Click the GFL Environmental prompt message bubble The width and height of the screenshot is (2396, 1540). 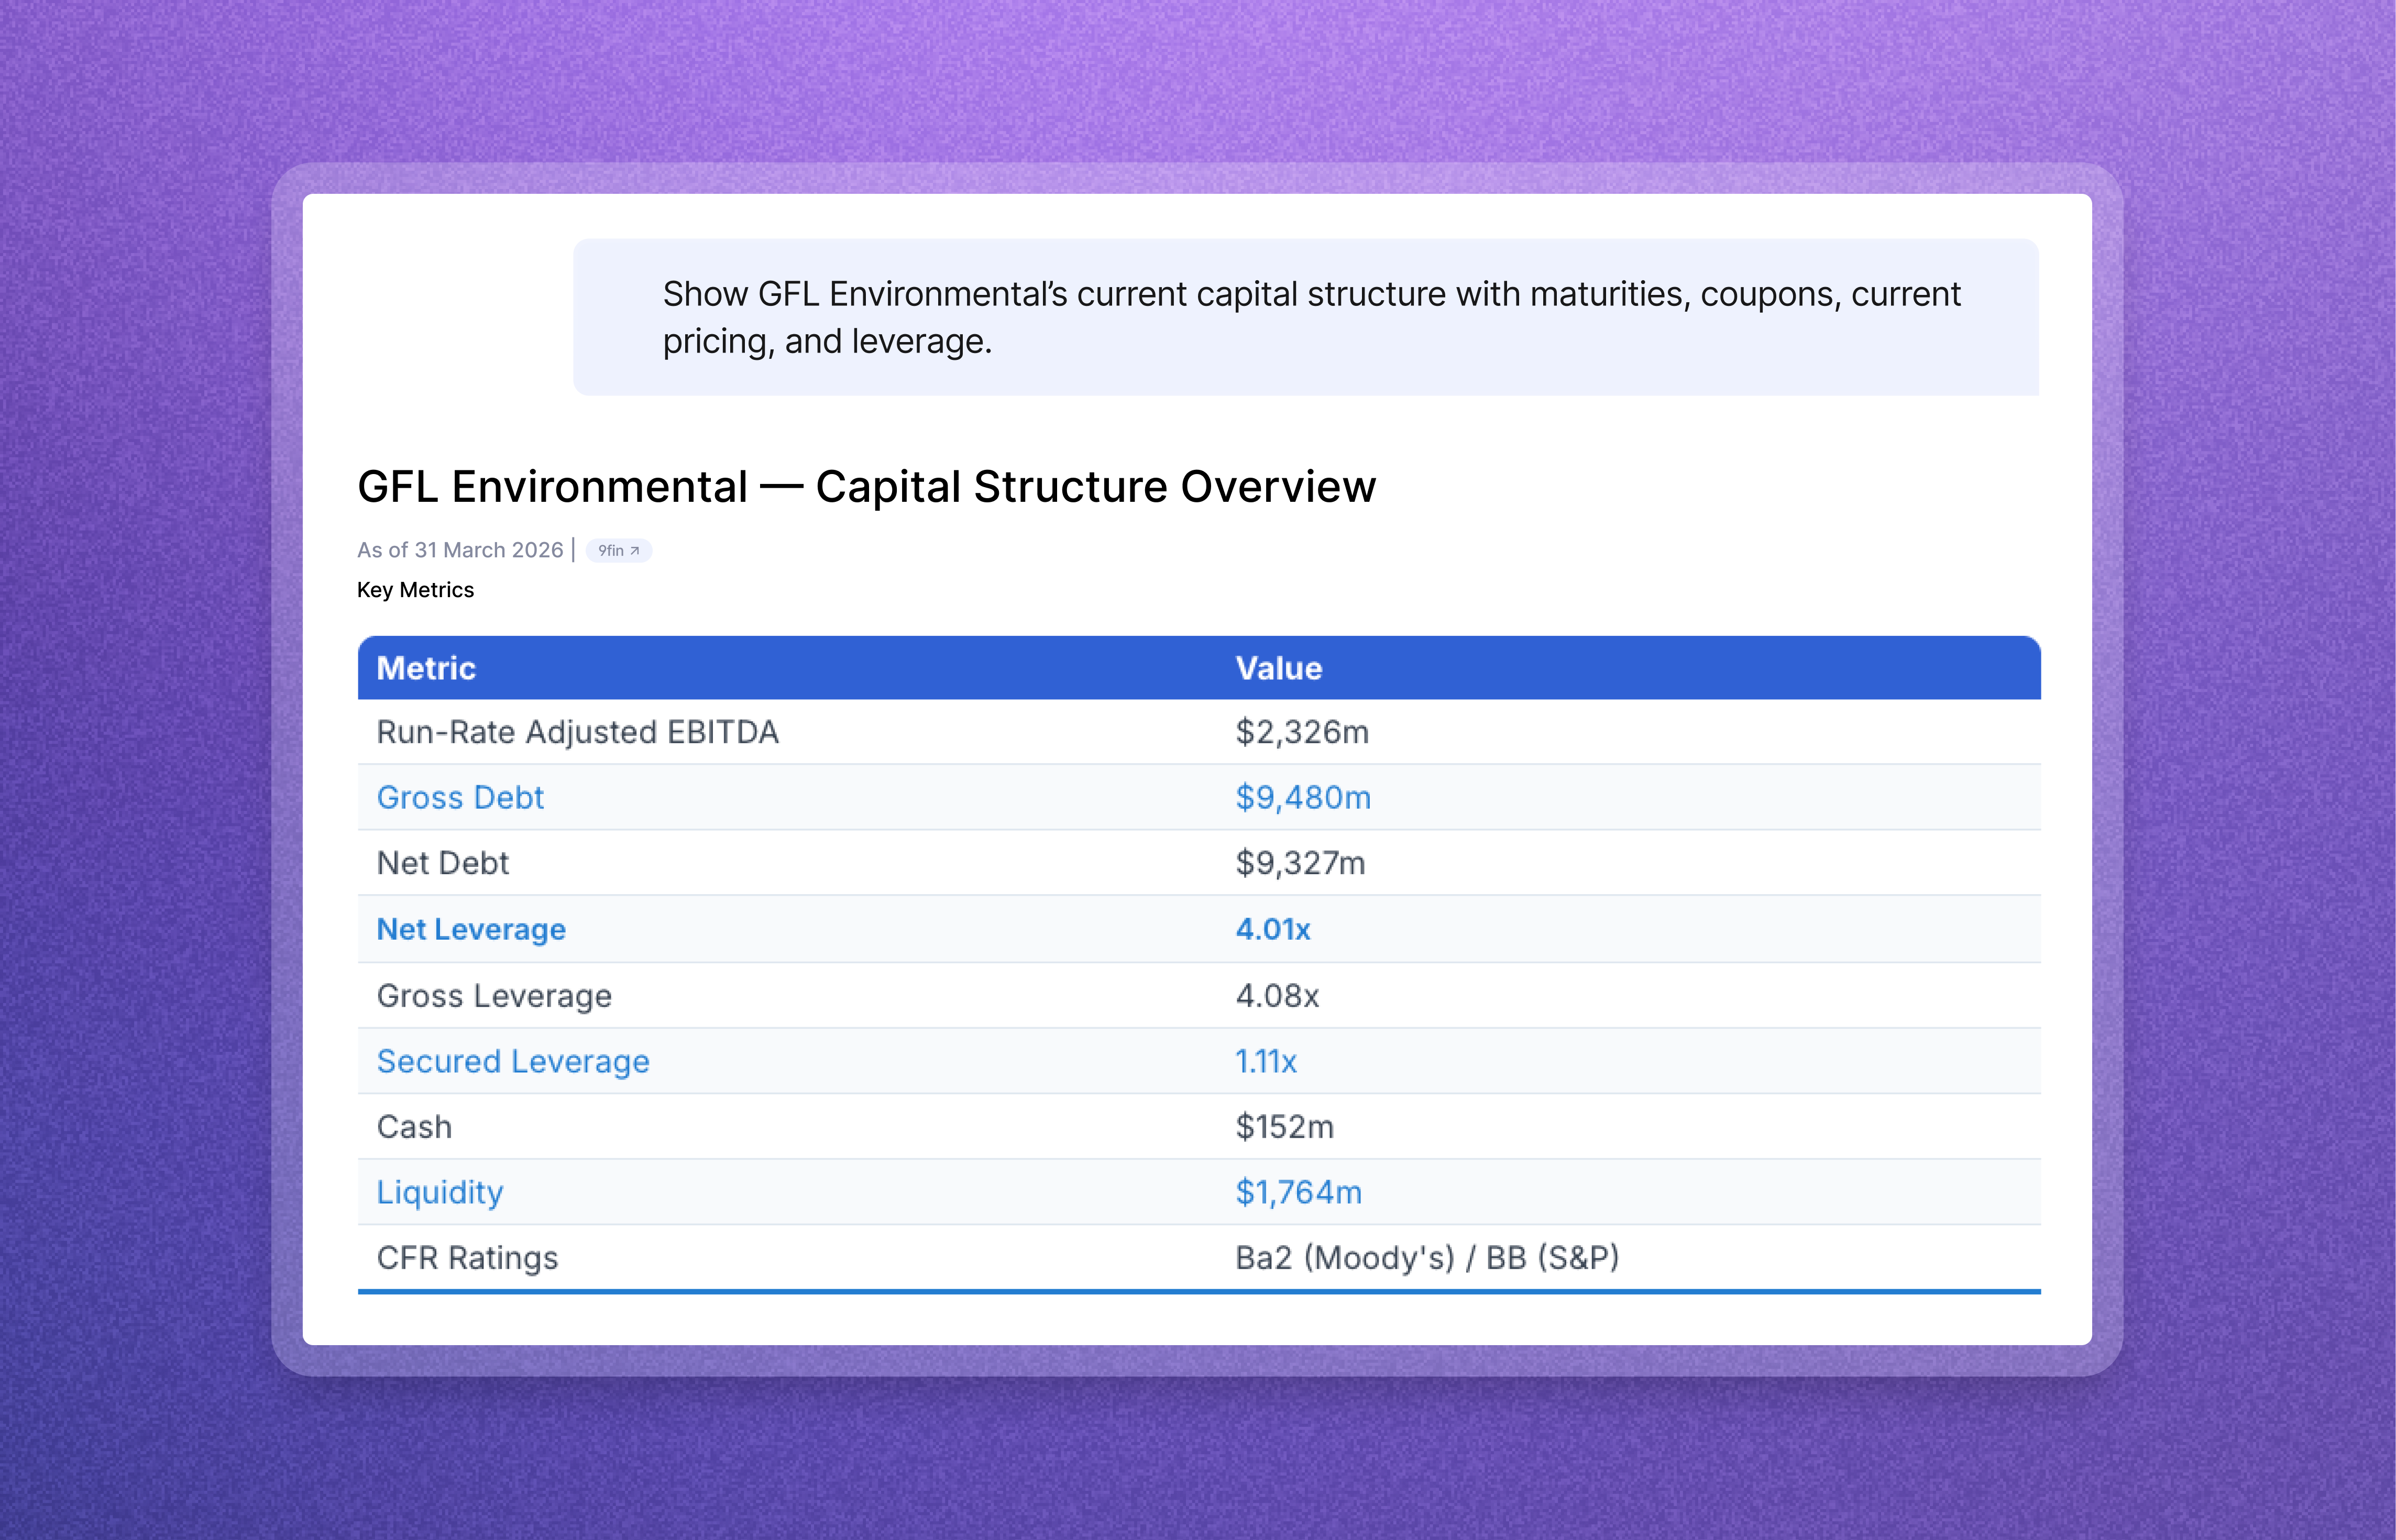click(x=1306, y=317)
